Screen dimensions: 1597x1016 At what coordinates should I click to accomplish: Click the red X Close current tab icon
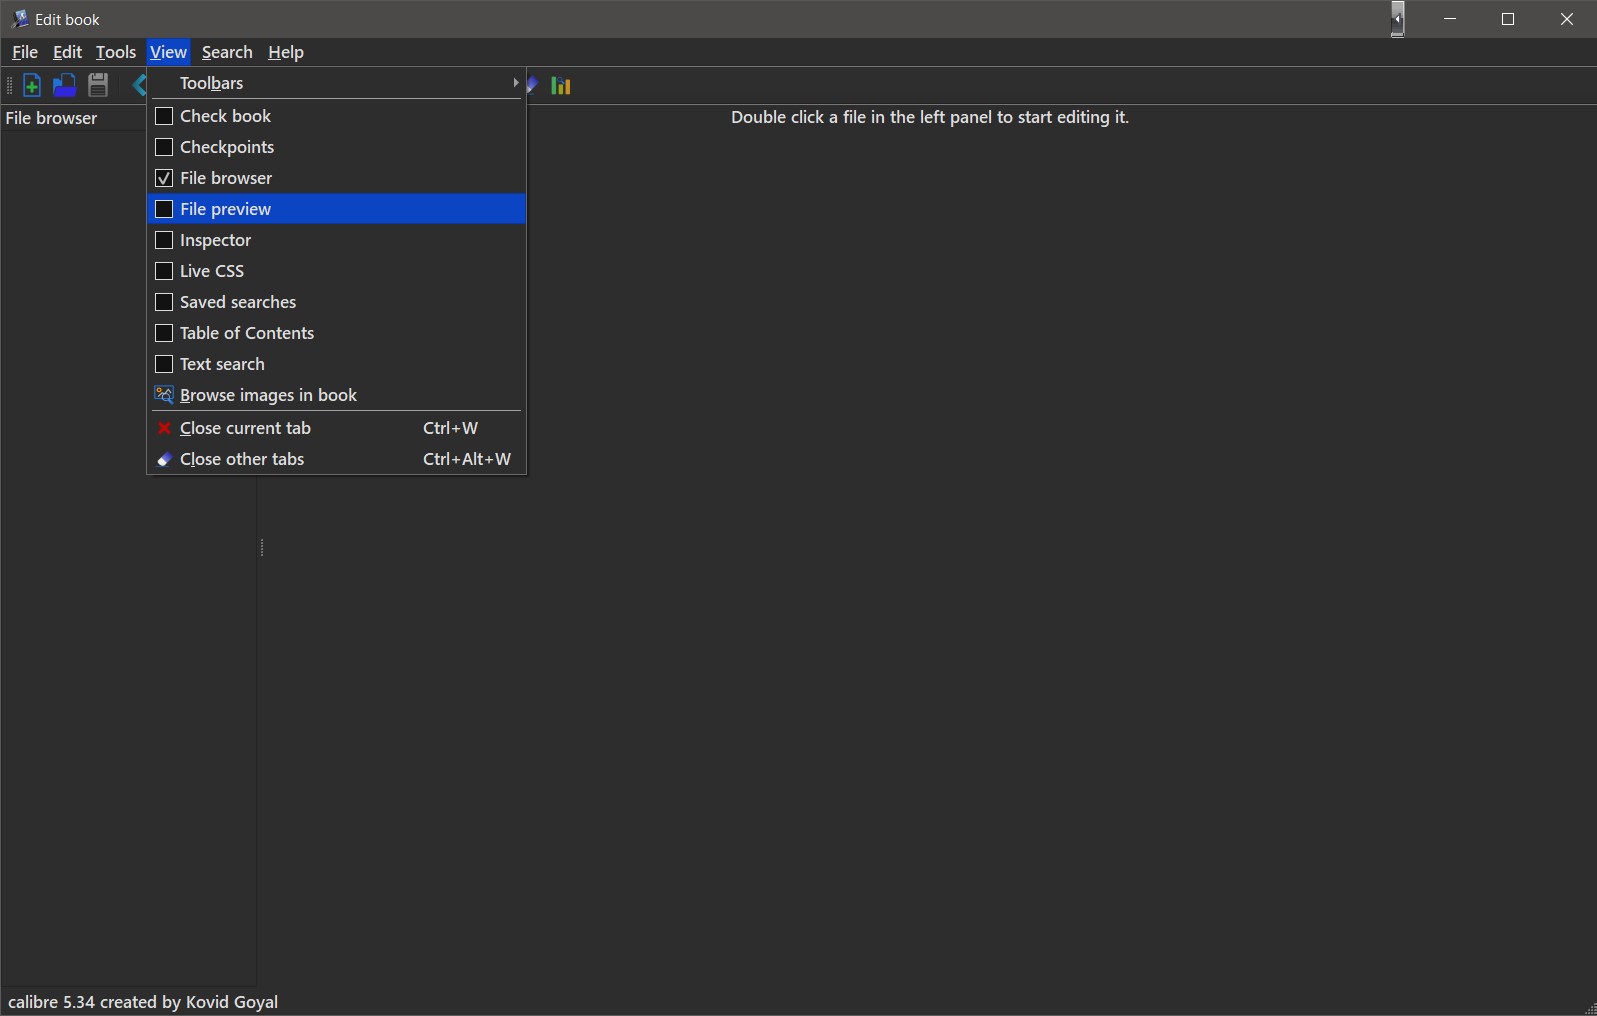[x=165, y=428]
